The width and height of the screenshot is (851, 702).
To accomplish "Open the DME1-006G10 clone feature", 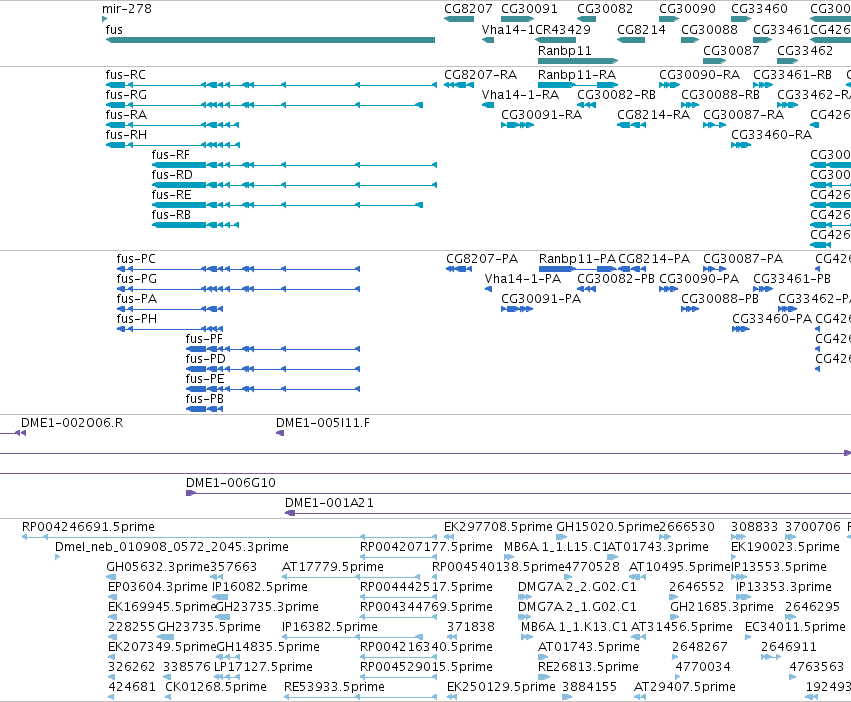I will [518, 493].
